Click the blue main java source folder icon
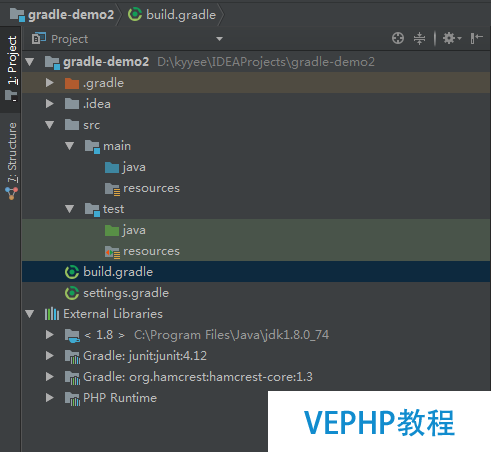491x452 pixels. pos(112,167)
